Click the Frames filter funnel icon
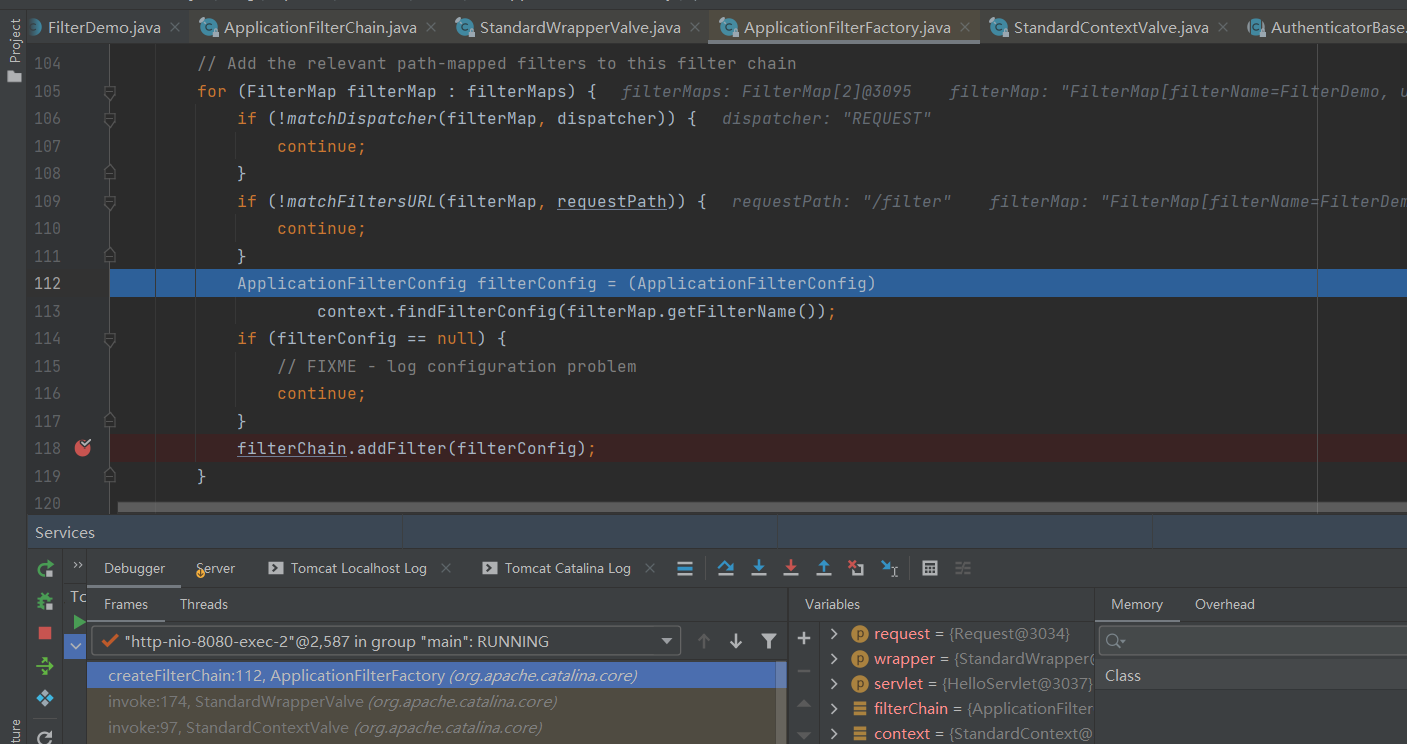1407x744 pixels. (769, 641)
